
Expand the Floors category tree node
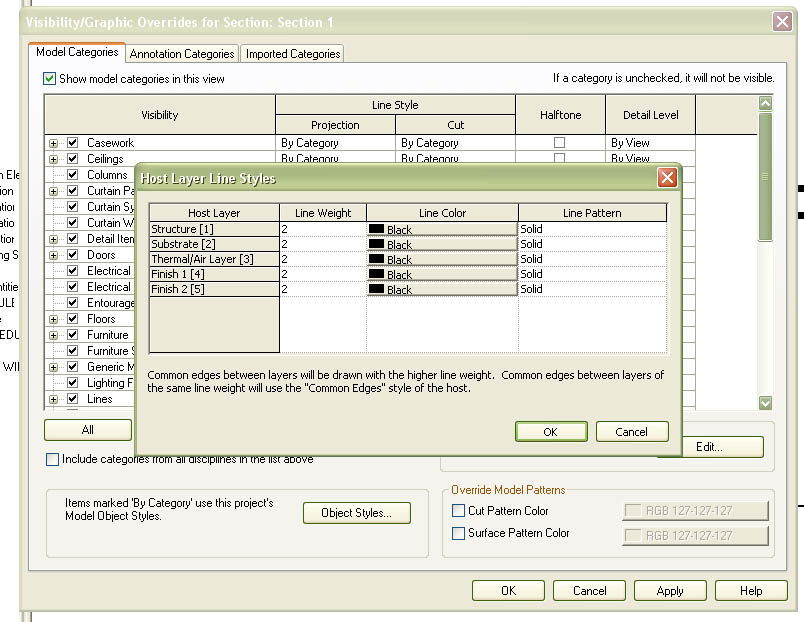pyautogui.click(x=54, y=319)
